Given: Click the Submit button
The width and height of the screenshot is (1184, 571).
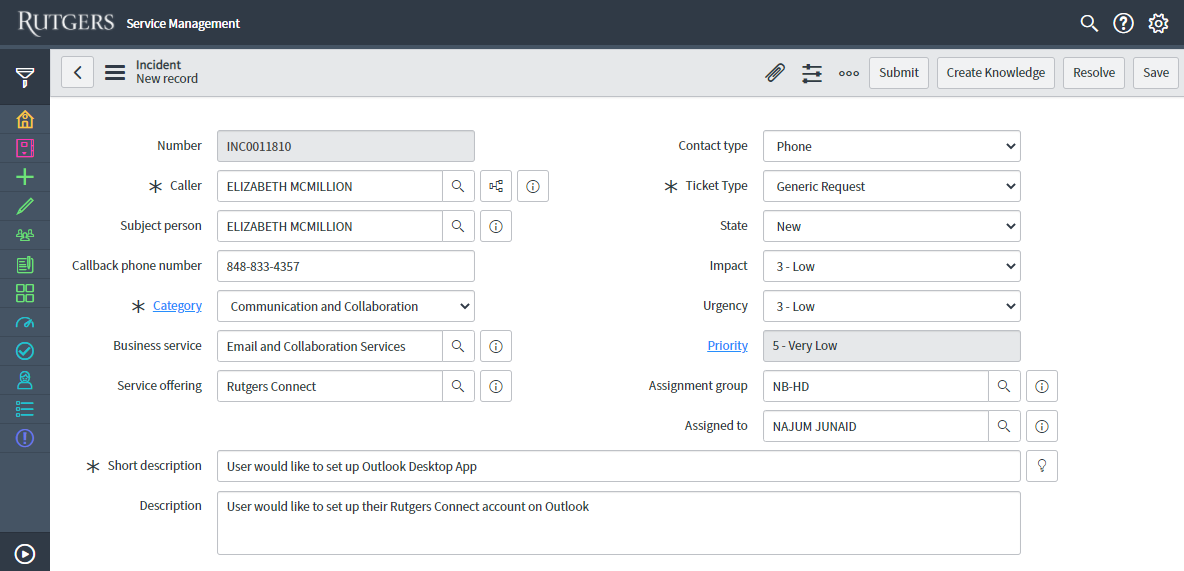Looking at the screenshot, I should 899,73.
